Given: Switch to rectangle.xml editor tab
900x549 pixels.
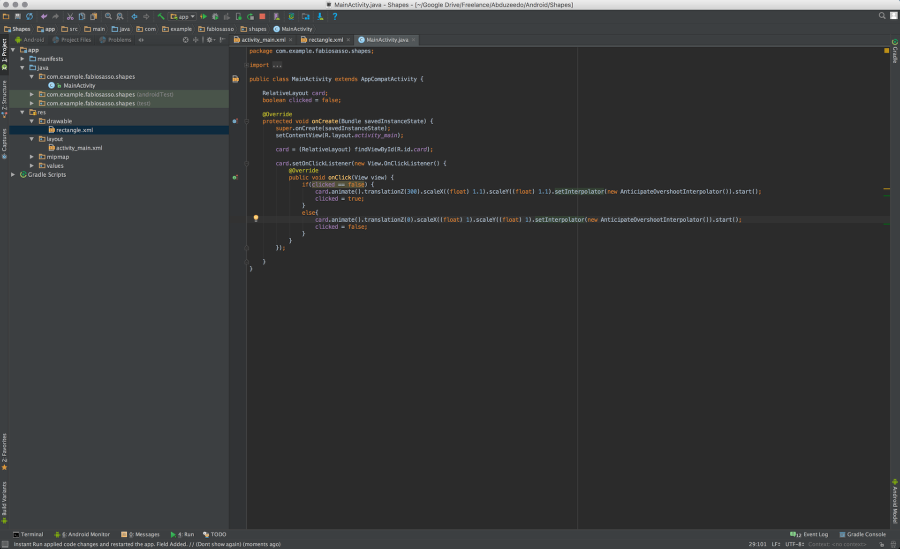Looking at the screenshot, I should click(325, 40).
